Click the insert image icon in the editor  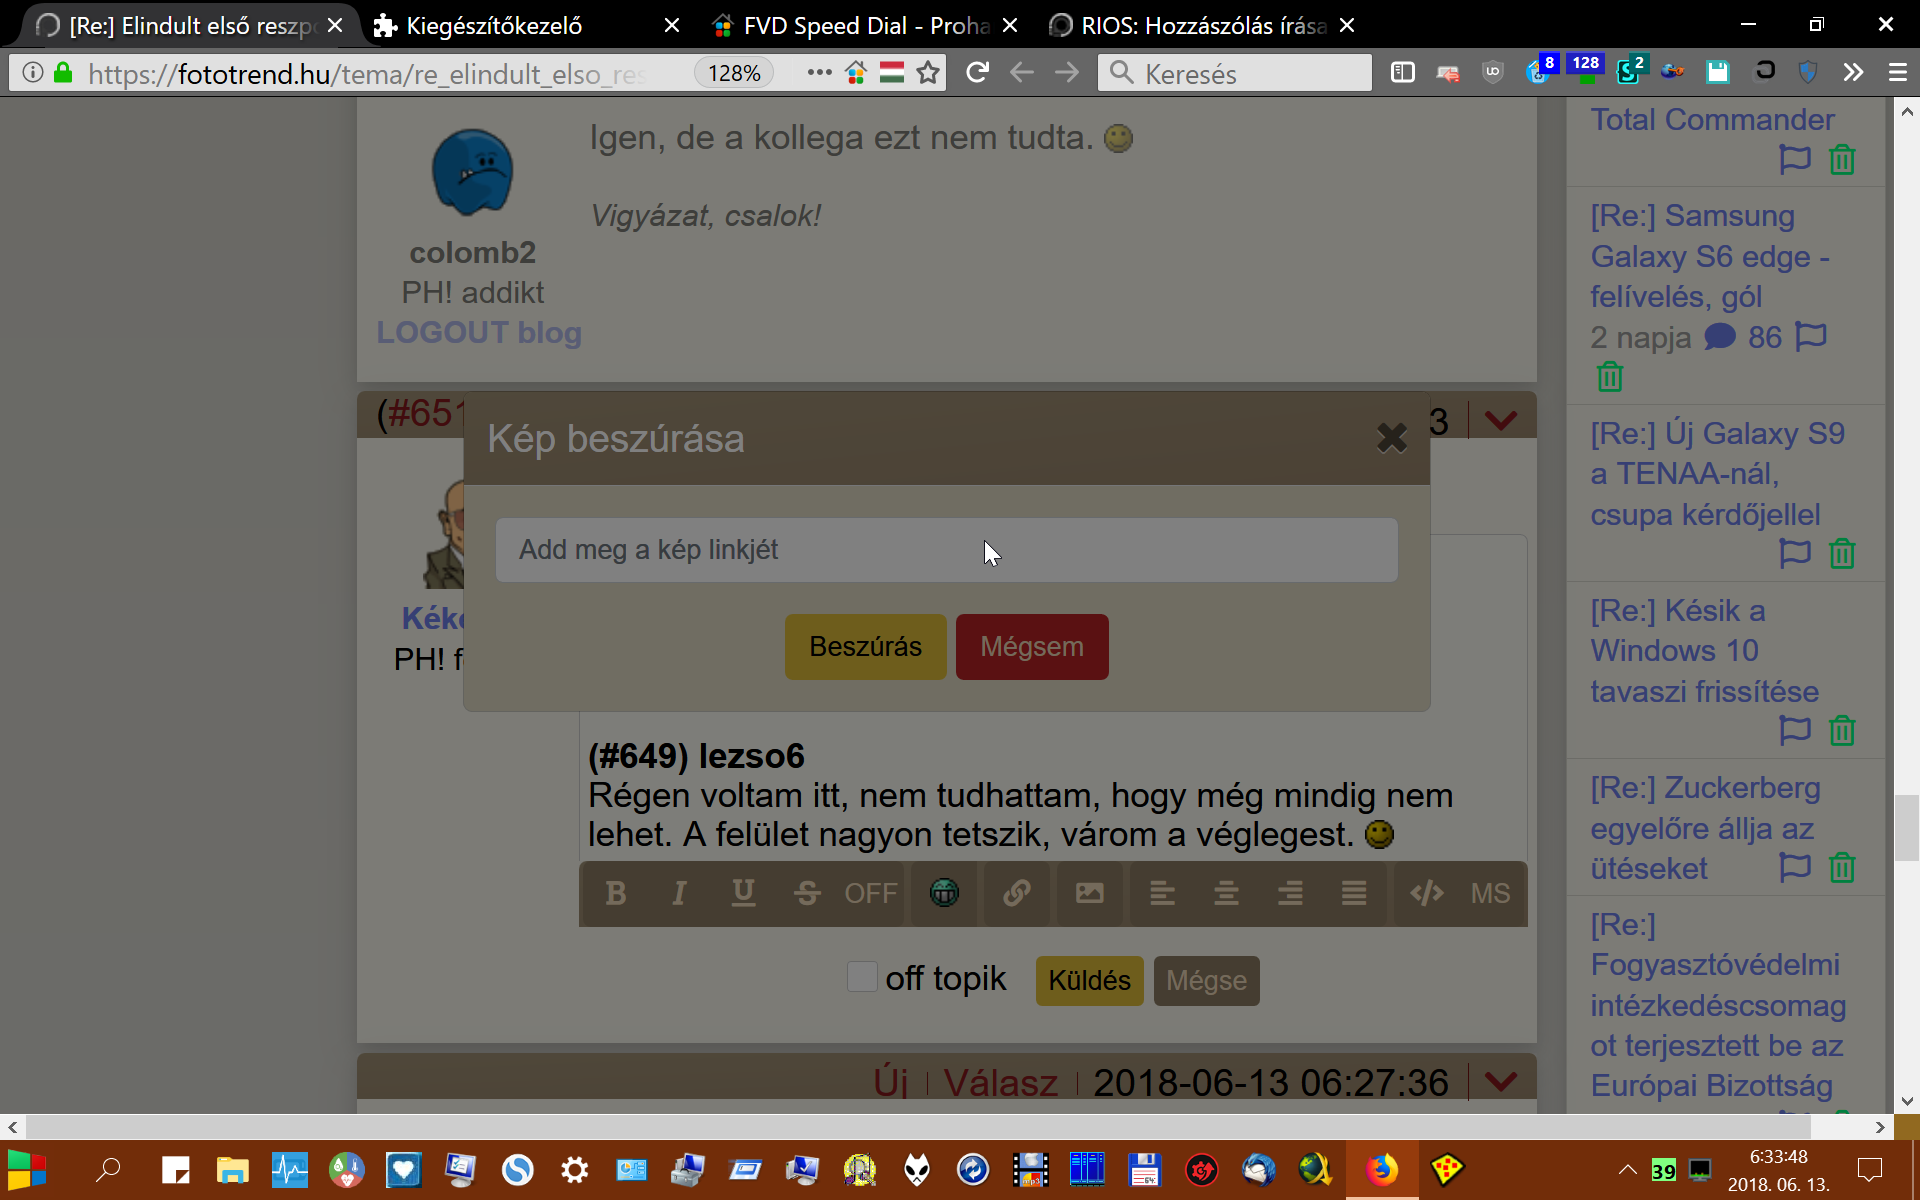1089,893
